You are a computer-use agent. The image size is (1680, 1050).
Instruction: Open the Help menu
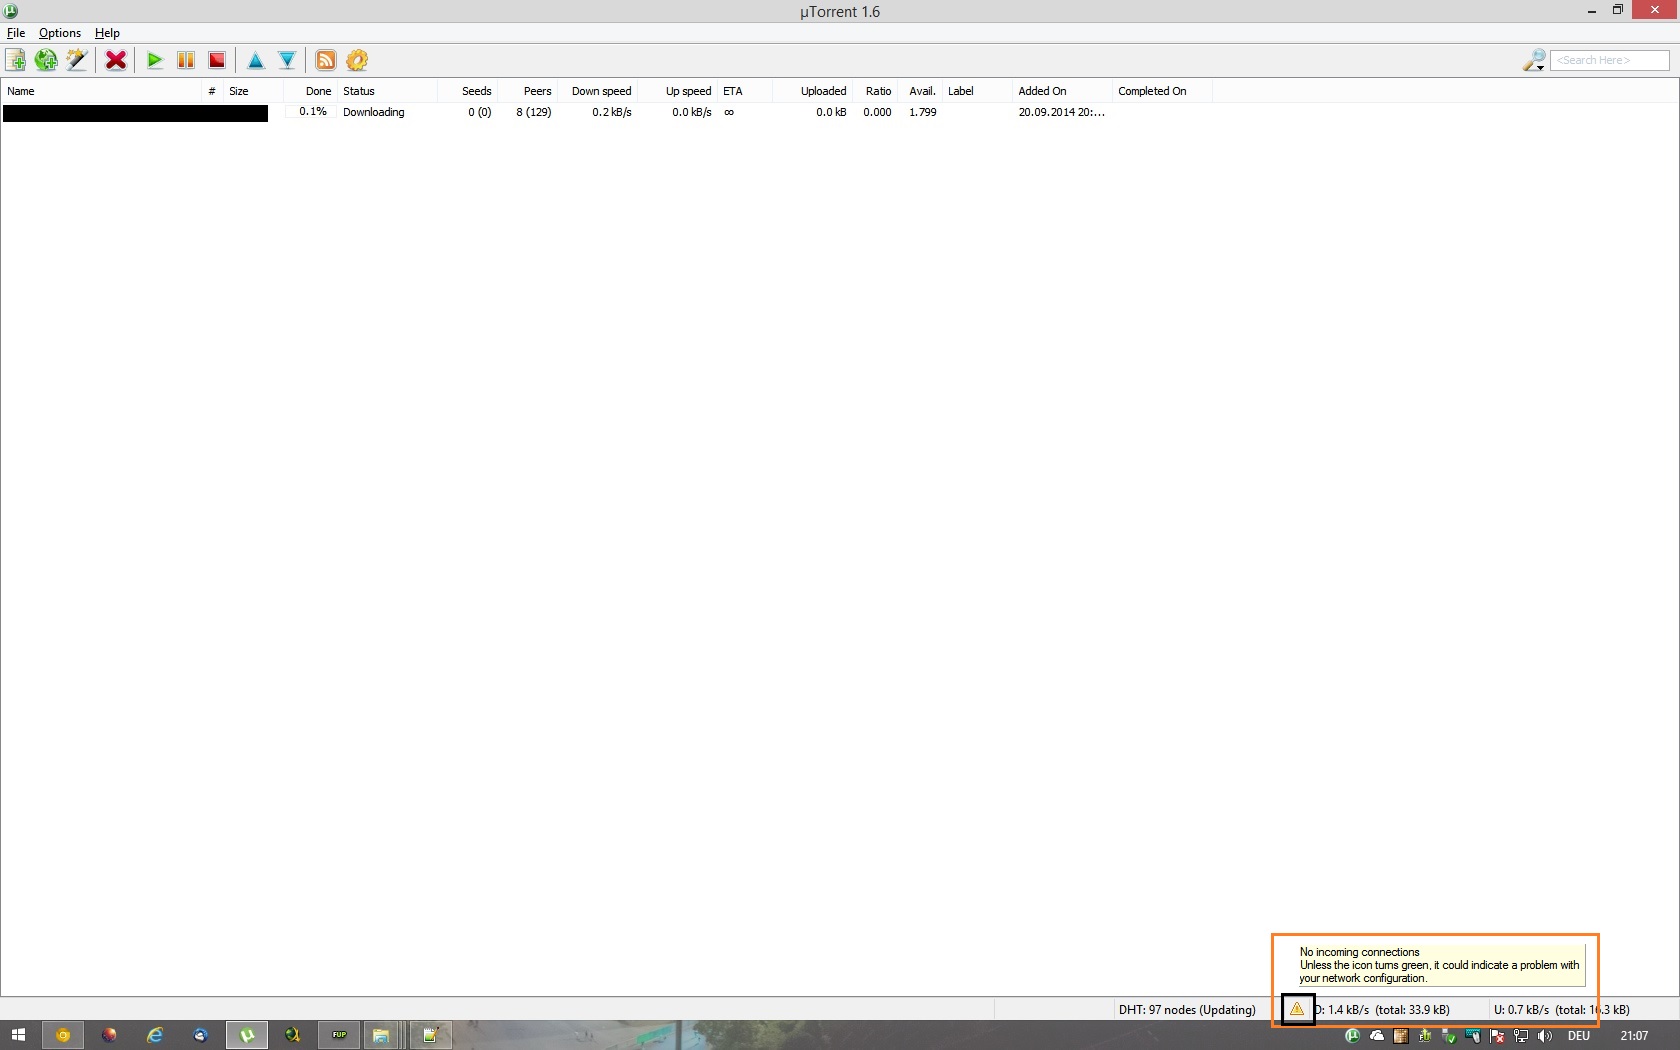(x=107, y=33)
